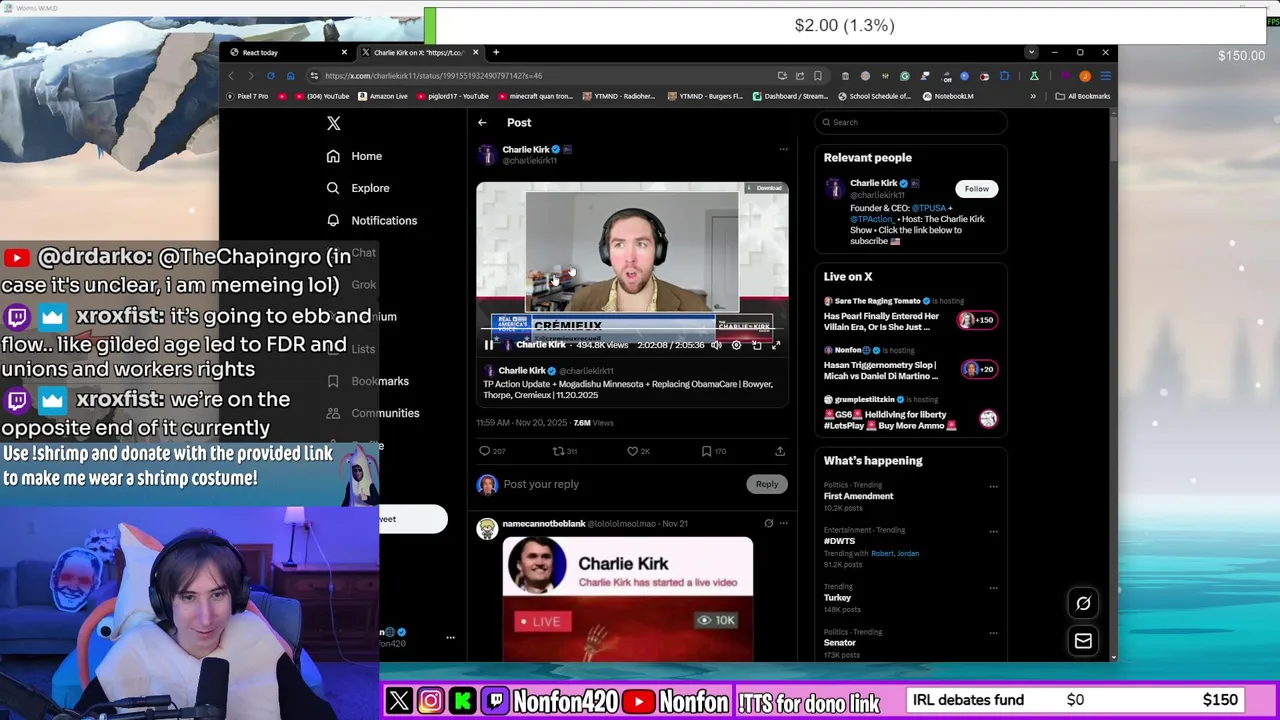Follow Charlie Kirk in Relevant people
The width and height of the screenshot is (1280, 720).
point(977,188)
